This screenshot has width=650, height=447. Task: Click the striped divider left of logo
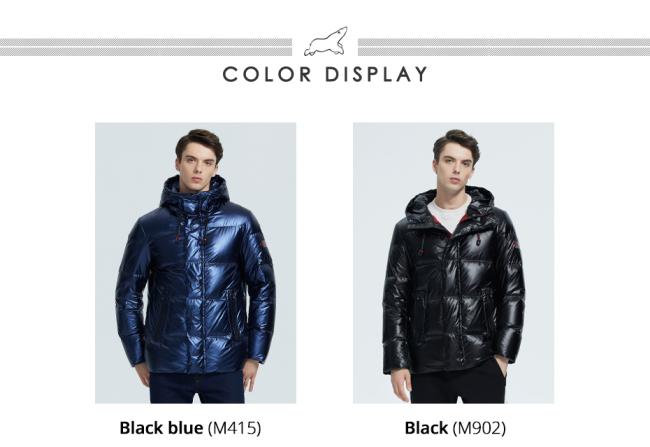pos(146,47)
